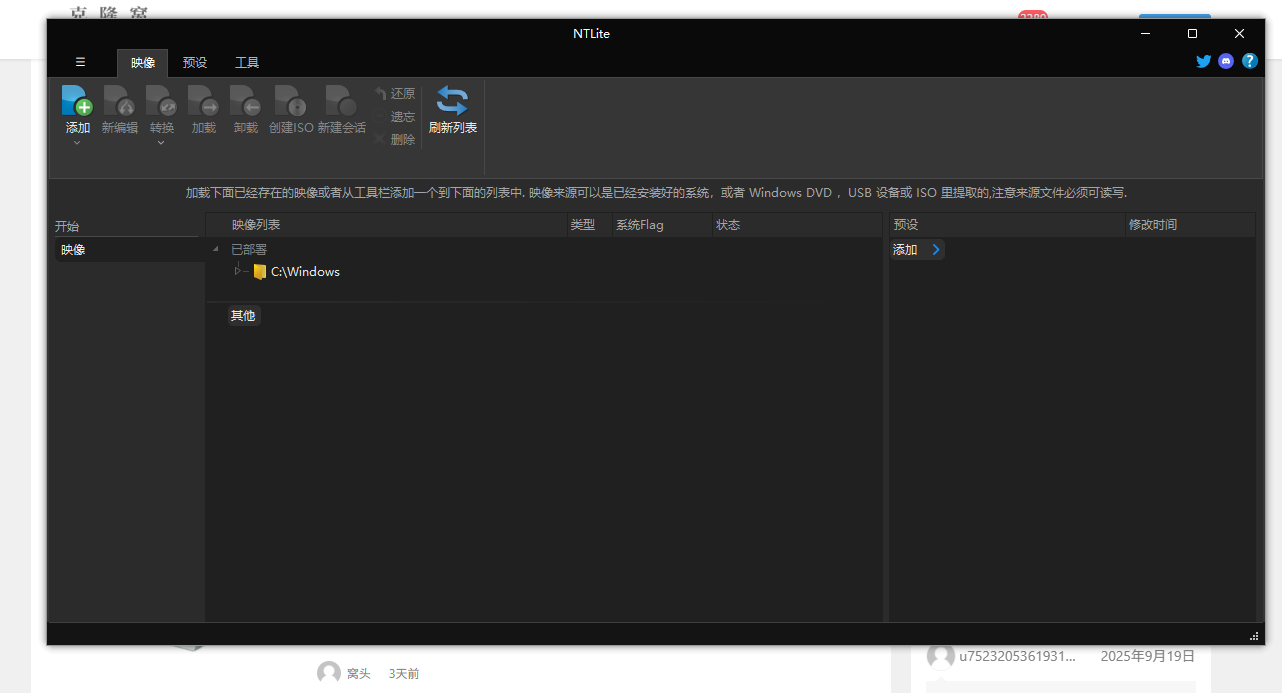
Task: Click the 添加 button in presets panel
Action: point(916,250)
